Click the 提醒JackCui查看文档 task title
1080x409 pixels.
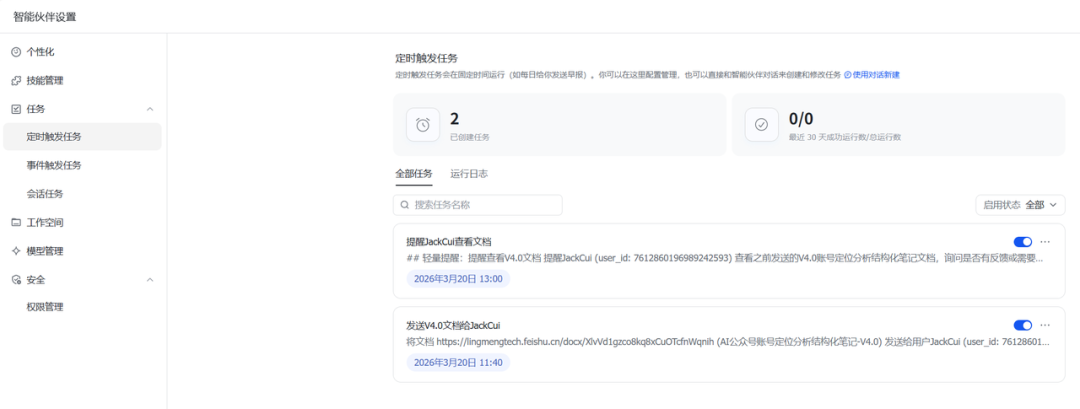(x=448, y=242)
